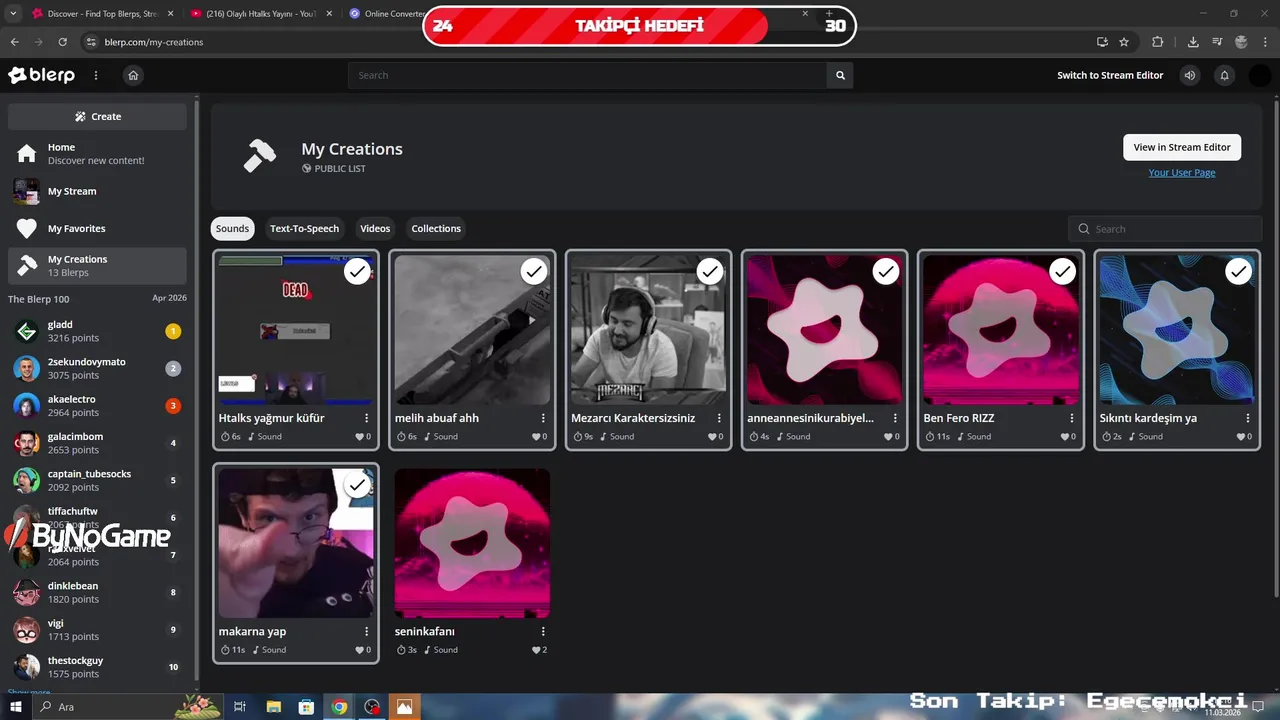The height and width of the screenshot is (720, 1280).
Task: Open the browser tab list dropdown arrow
Action: [x=13, y=14]
